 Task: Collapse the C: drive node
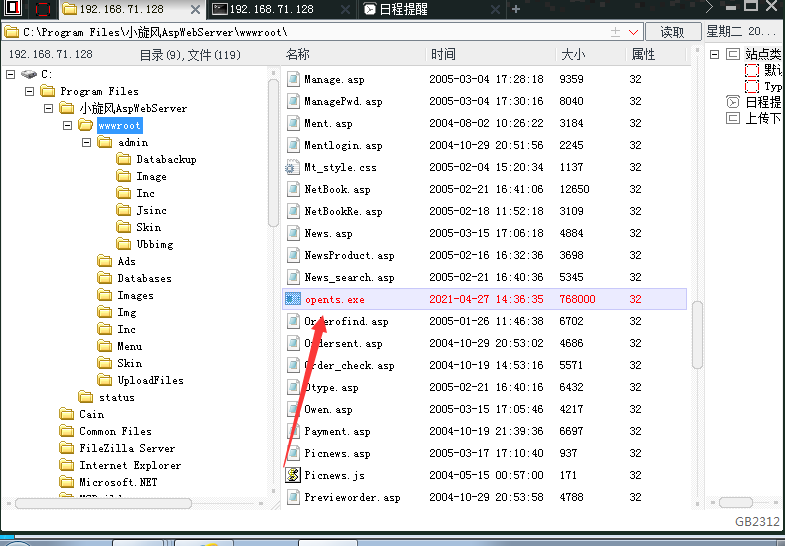(11, 75)
